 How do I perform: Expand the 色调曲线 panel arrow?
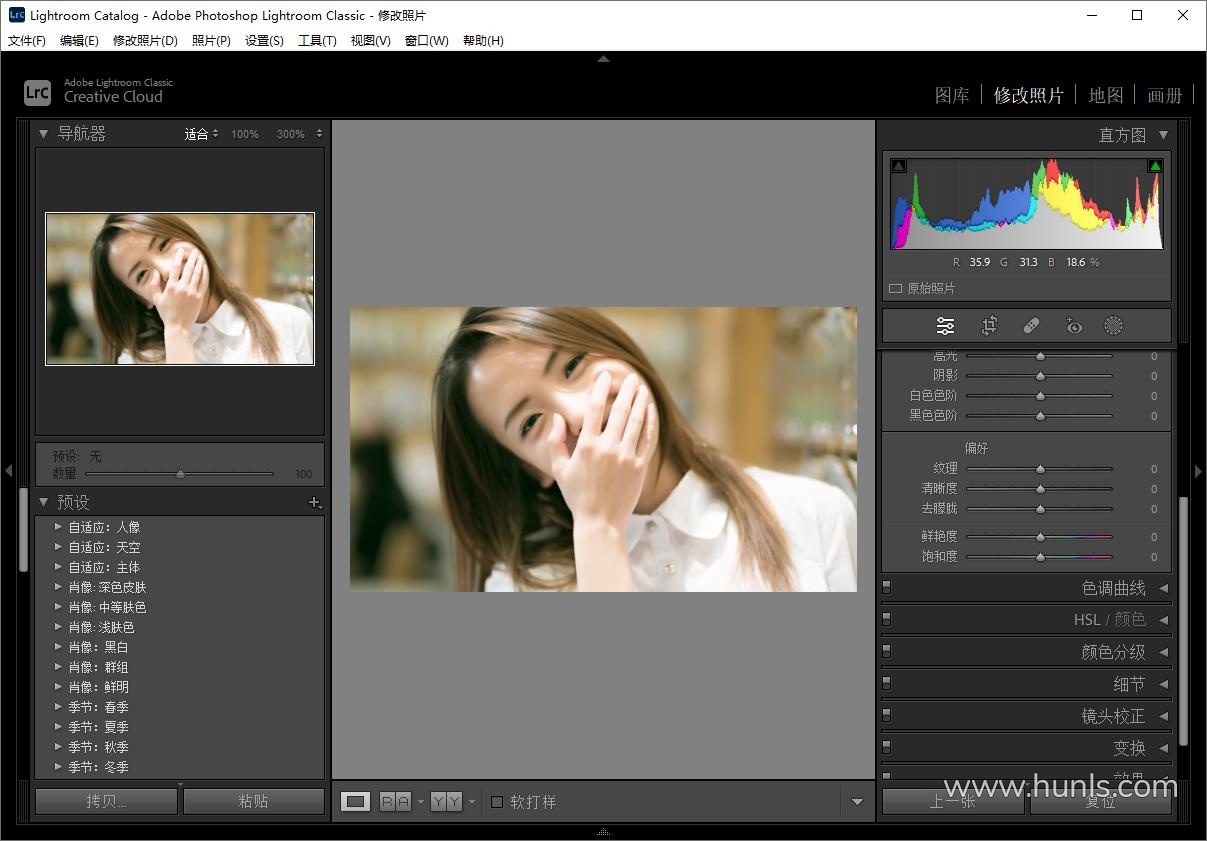[1163, 588]
